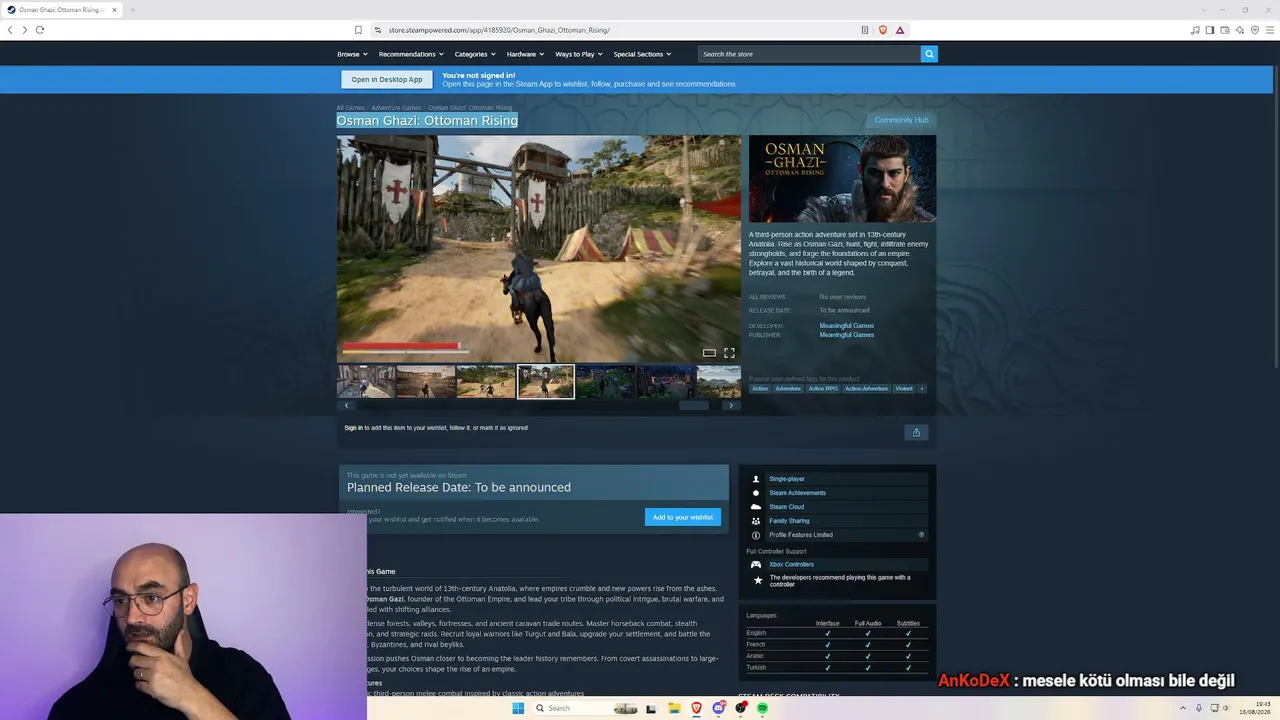Screen dimensions: 1280x720
Task: Click the browser address bar URL
Action: coord(499,30)
